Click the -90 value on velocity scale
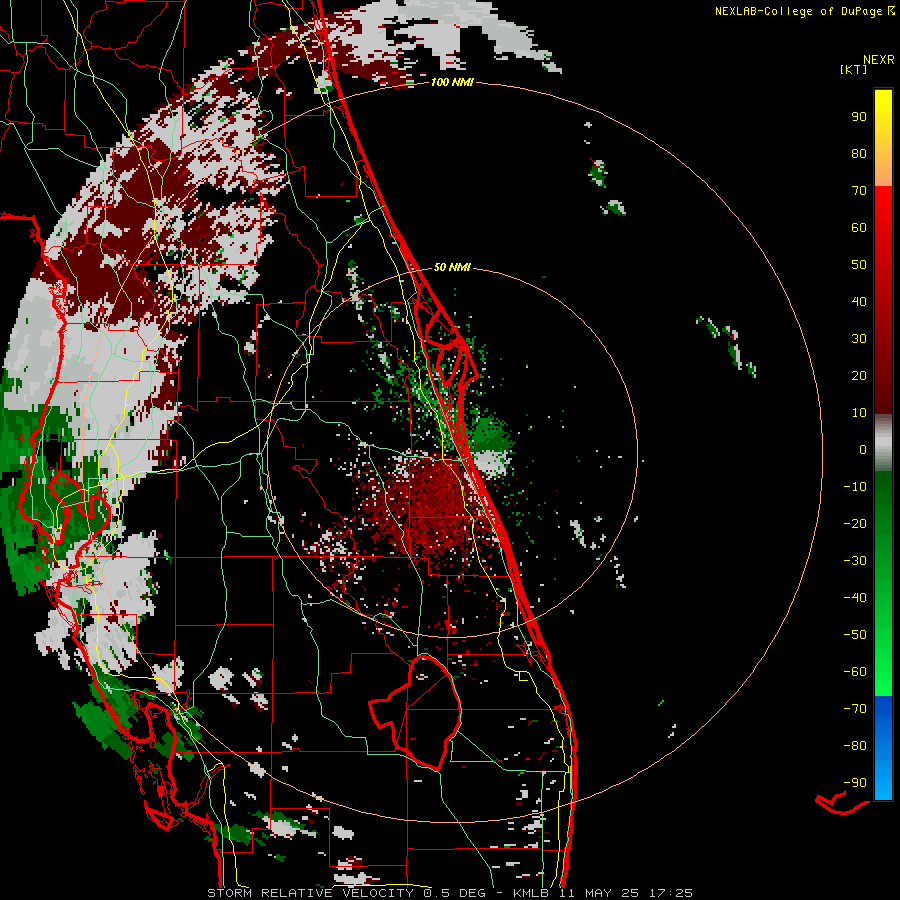 pos(855,783)
